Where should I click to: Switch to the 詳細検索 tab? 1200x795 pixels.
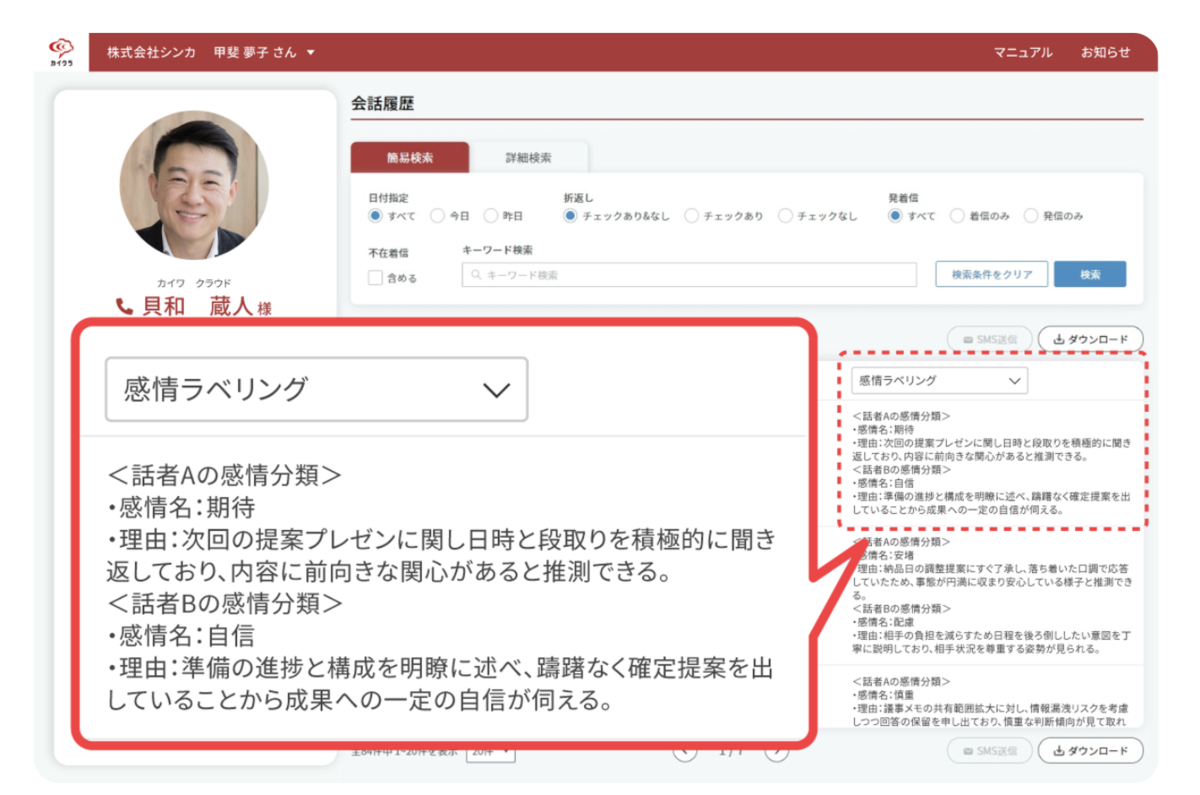click(528, 158)
